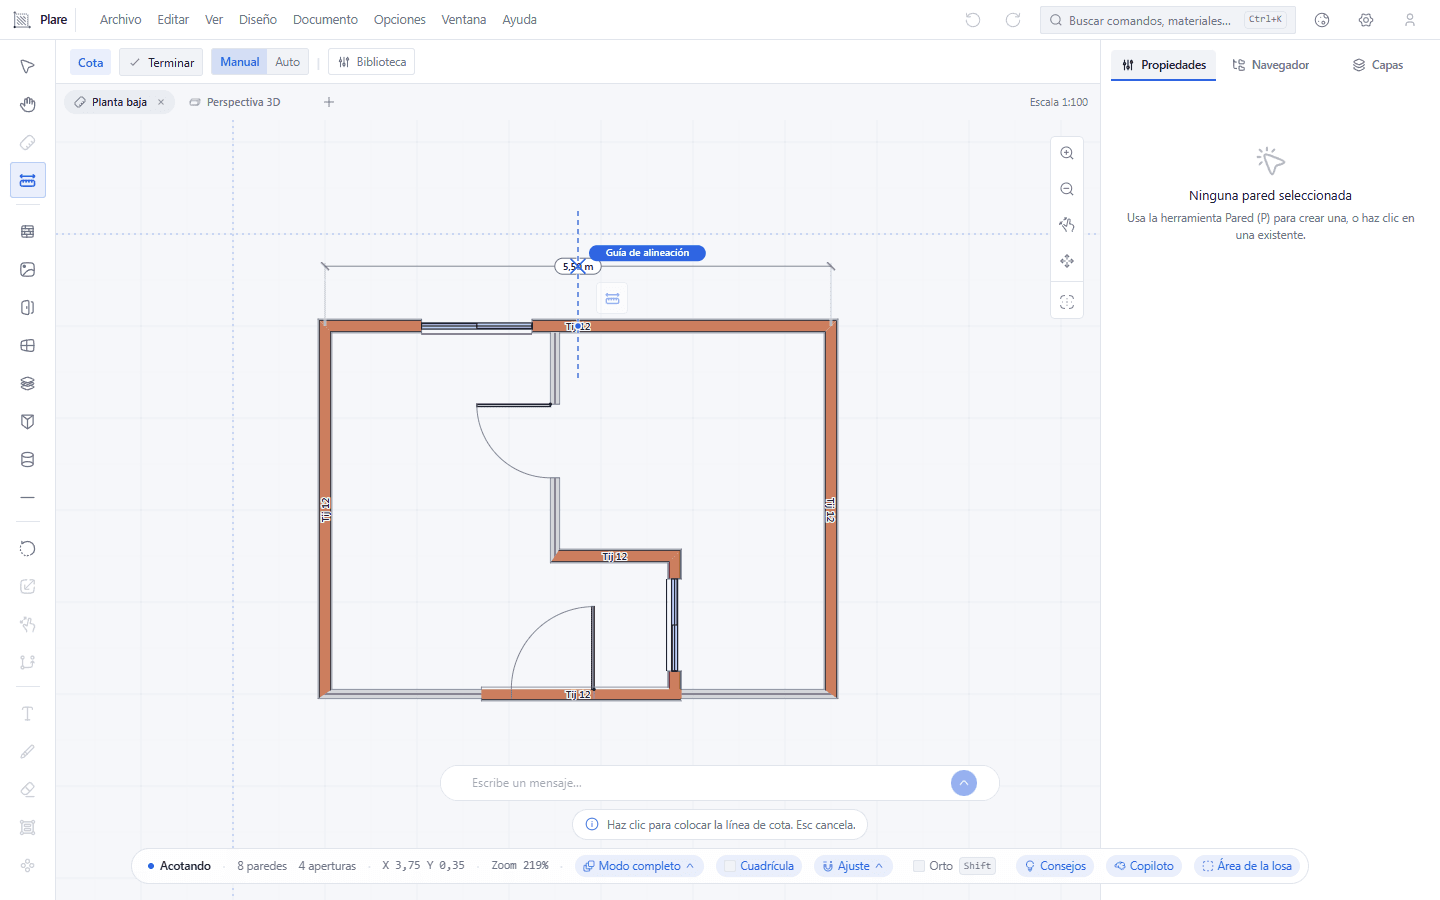Open the Ajuste snap dropdown
This screenshot has height=900, width=1440.
(x=853, y=866)
